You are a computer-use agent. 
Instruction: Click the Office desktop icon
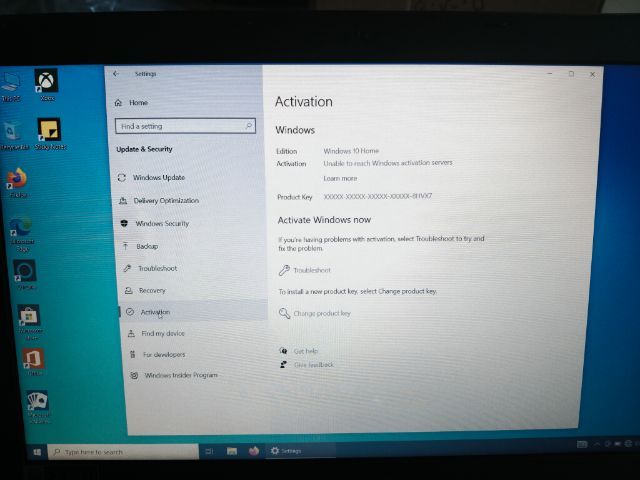(x=33, y=362)
